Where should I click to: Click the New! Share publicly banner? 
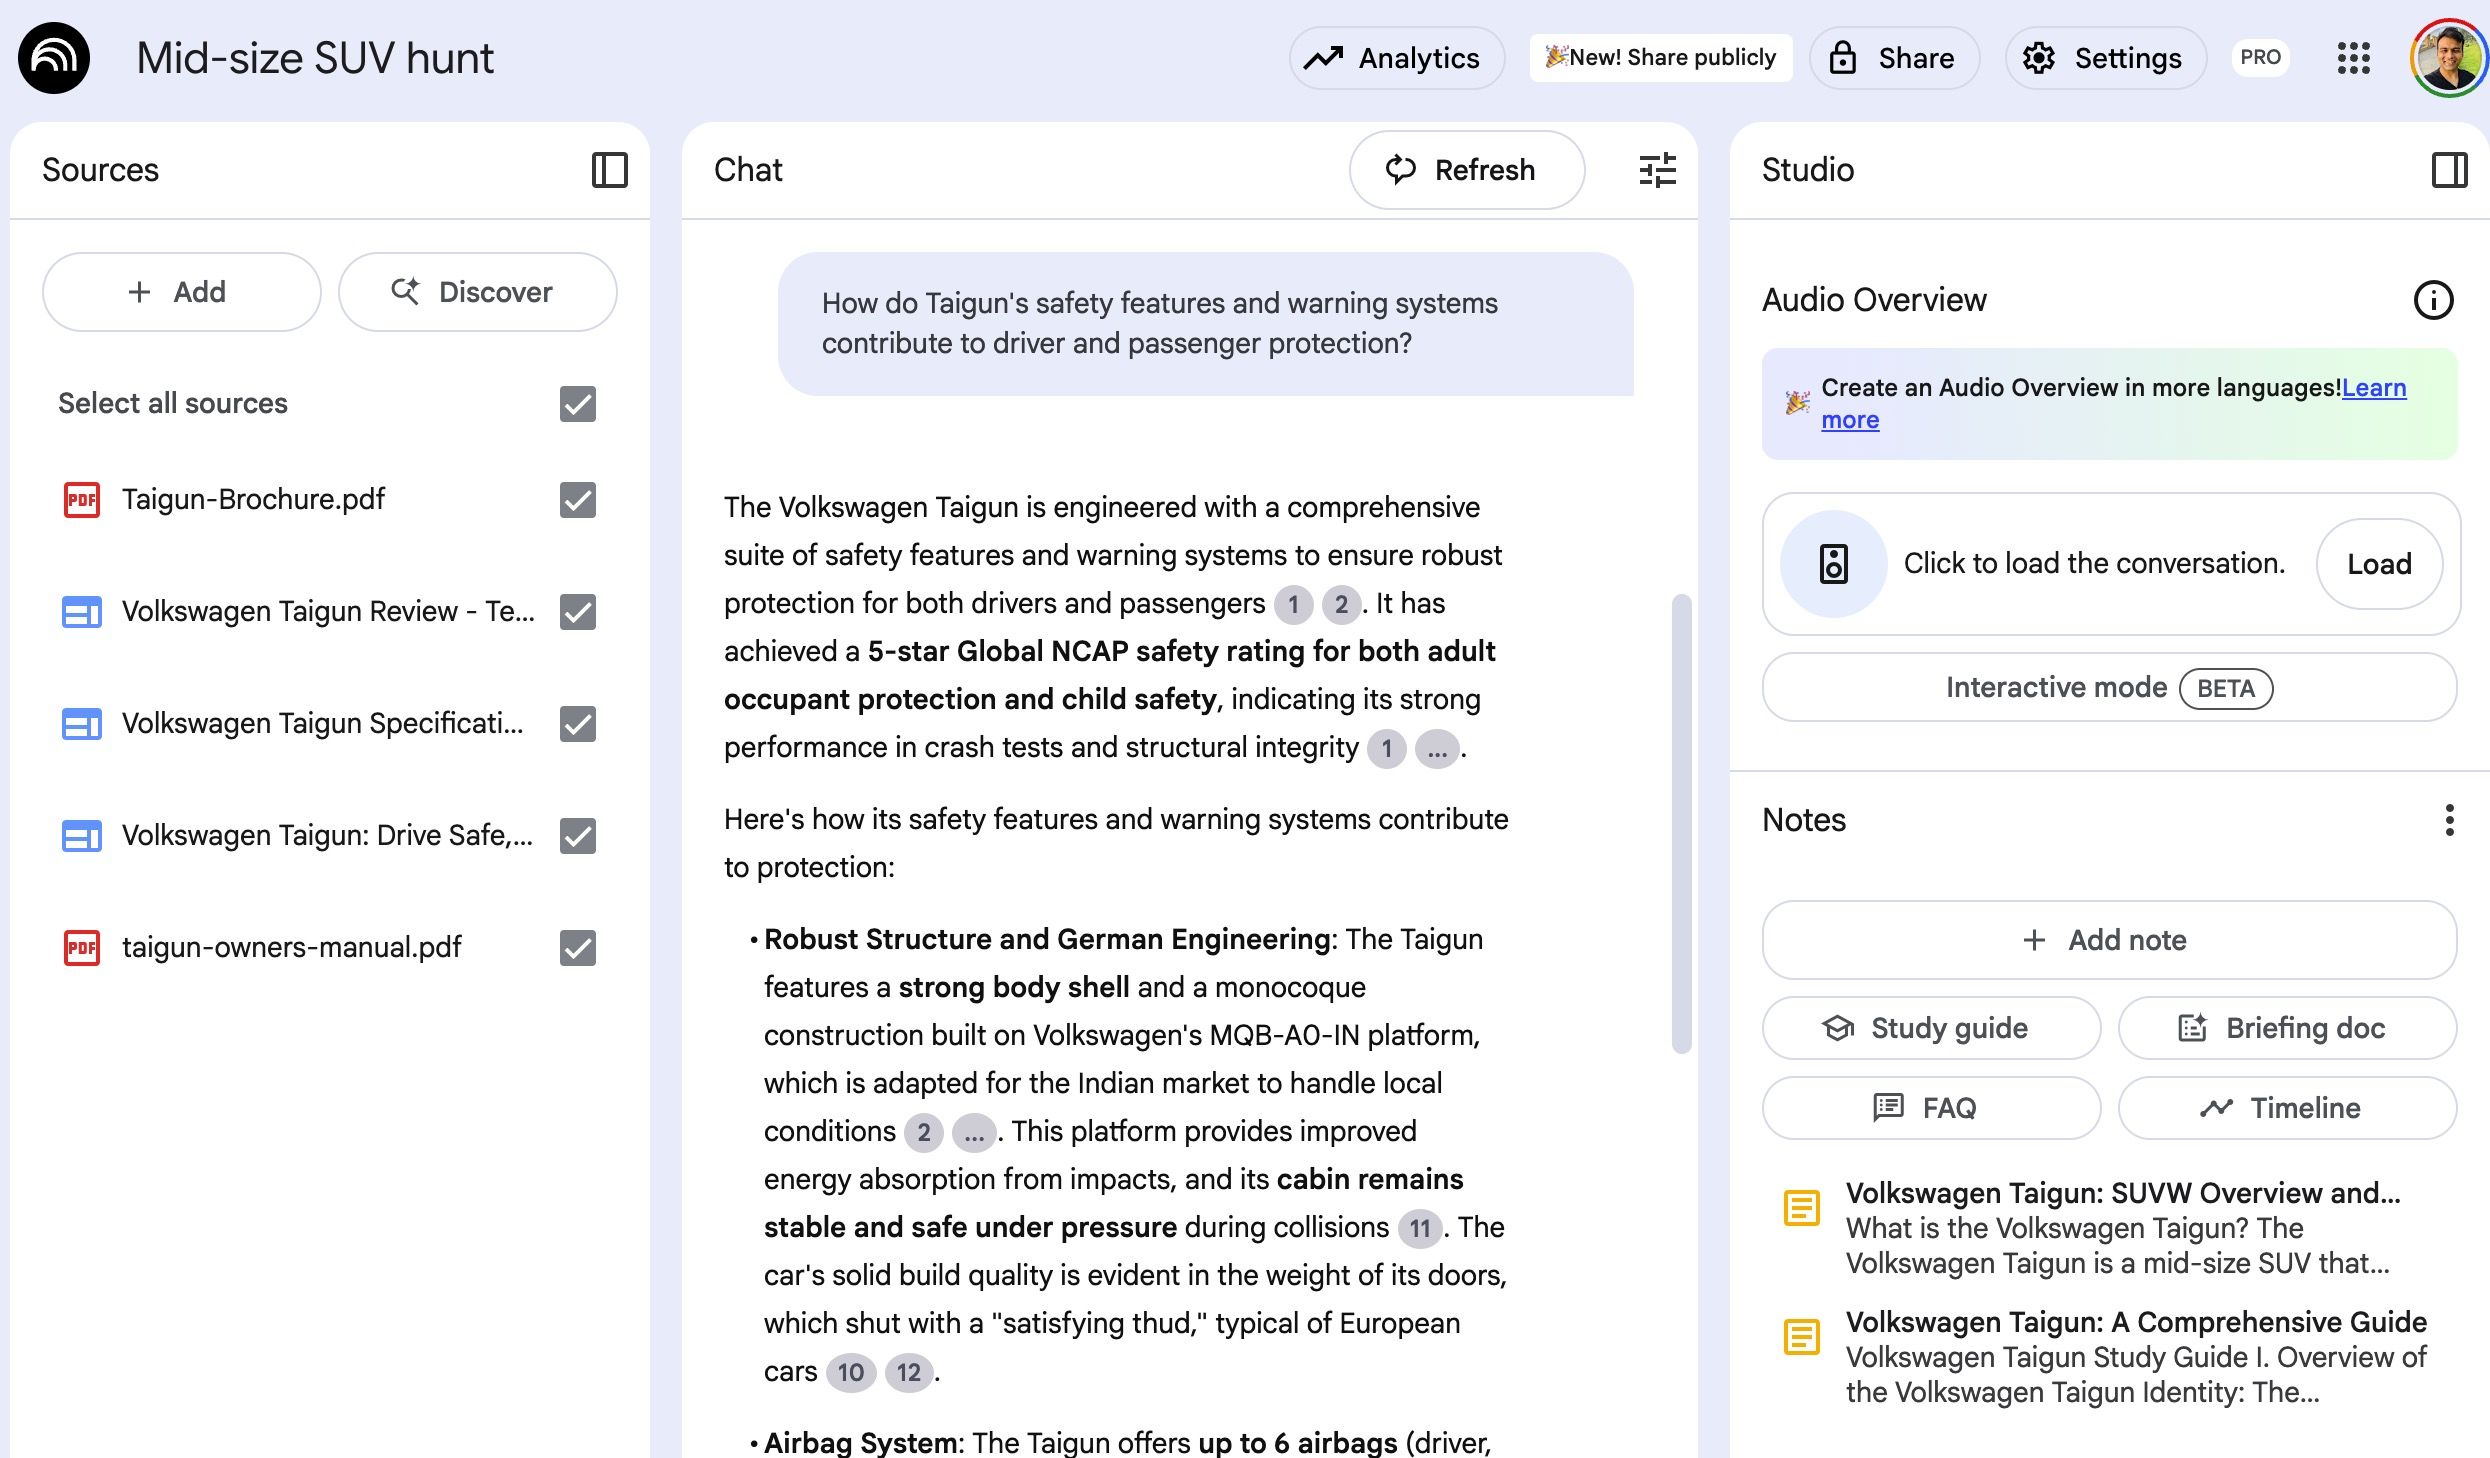[x=1661, y=57]
